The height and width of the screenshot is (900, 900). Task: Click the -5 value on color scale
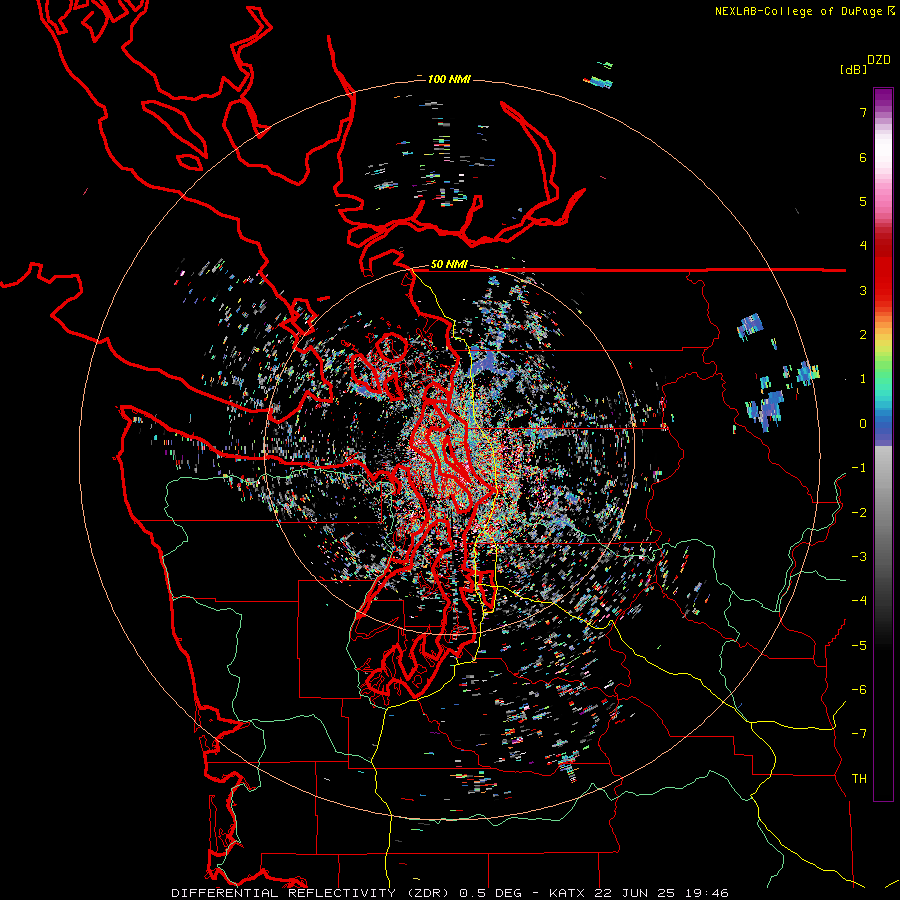(859, 646)
